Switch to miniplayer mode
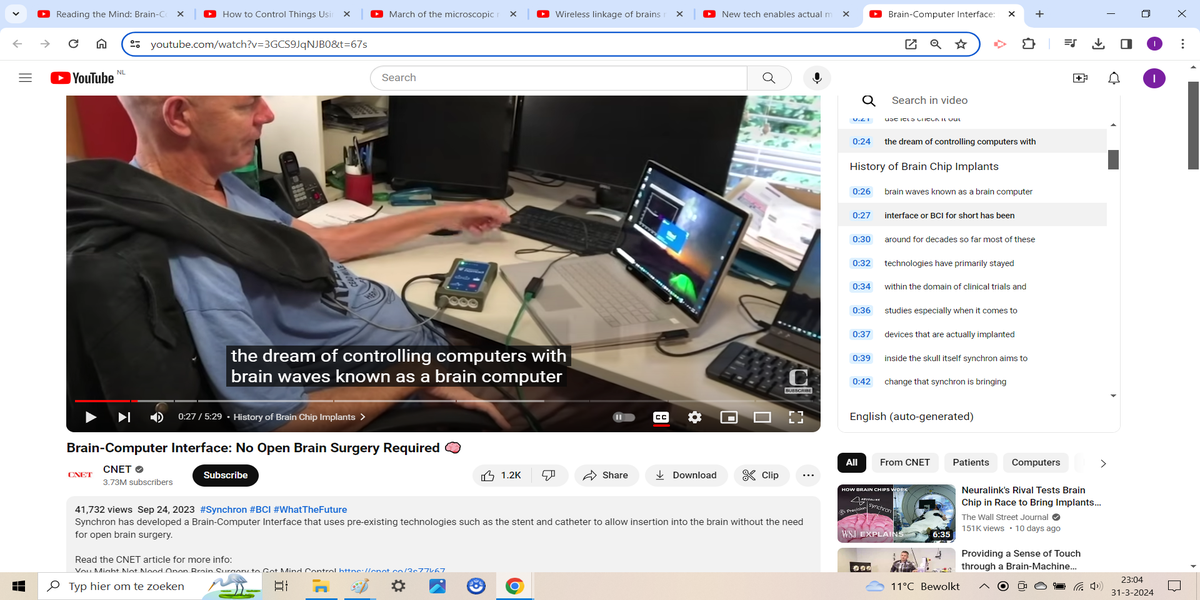Viewport: 1200px width, 600px height. (729, 417)
